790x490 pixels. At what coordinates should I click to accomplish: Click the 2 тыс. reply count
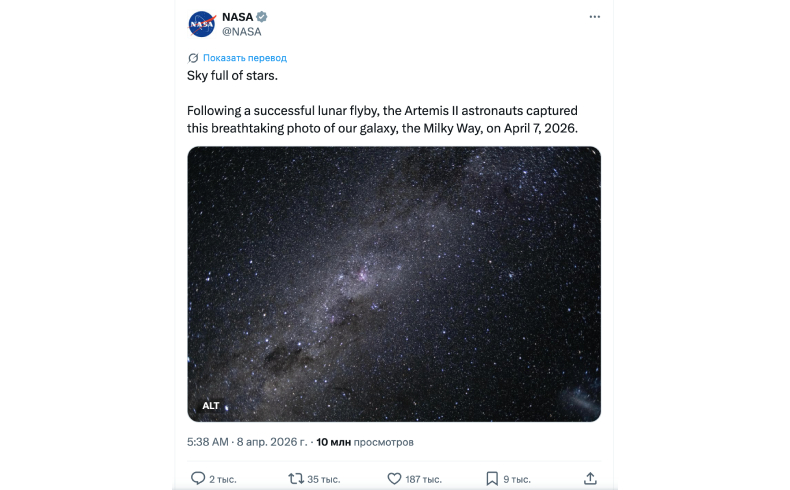pyautogui.click(x=220, y=479)
